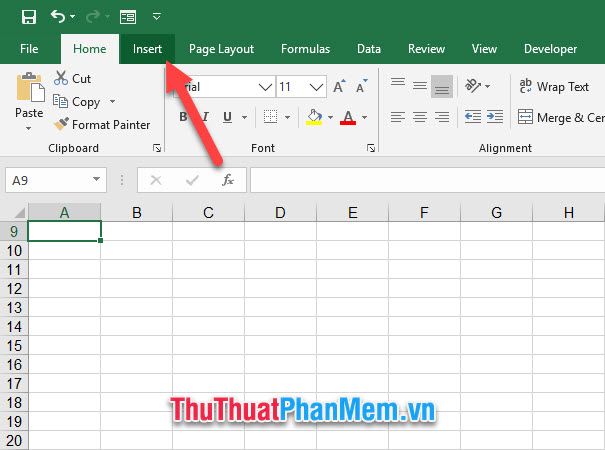Toggle Underline formatting

click(228, 117)
